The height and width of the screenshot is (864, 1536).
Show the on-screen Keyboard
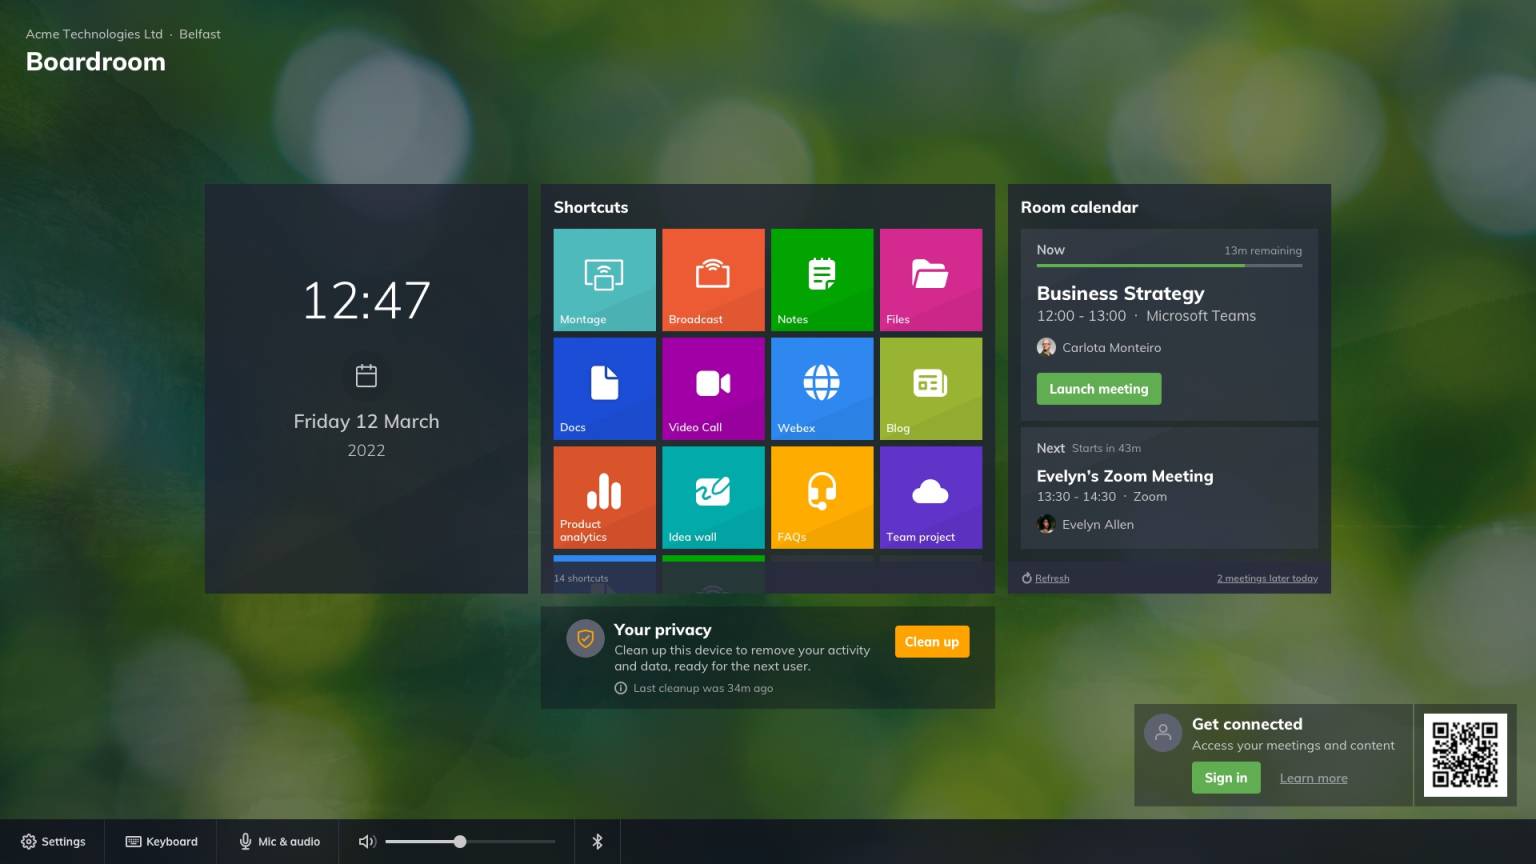point(161,842)
